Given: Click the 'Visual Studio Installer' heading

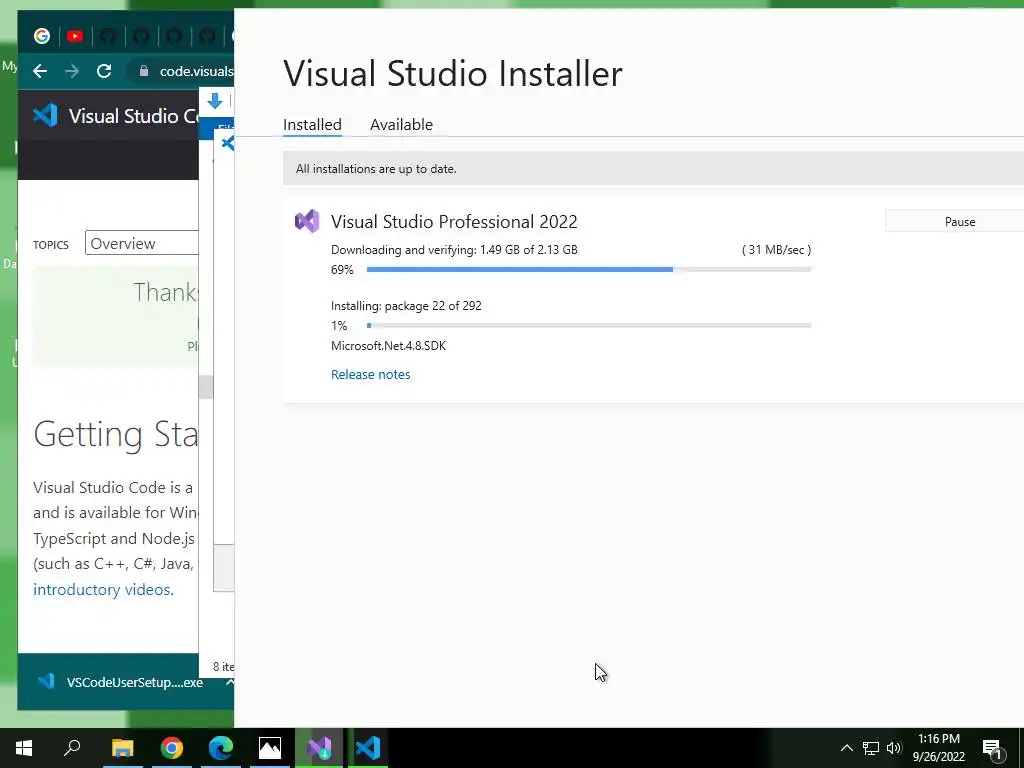Looking at the screenshot, I should (453, 72).
